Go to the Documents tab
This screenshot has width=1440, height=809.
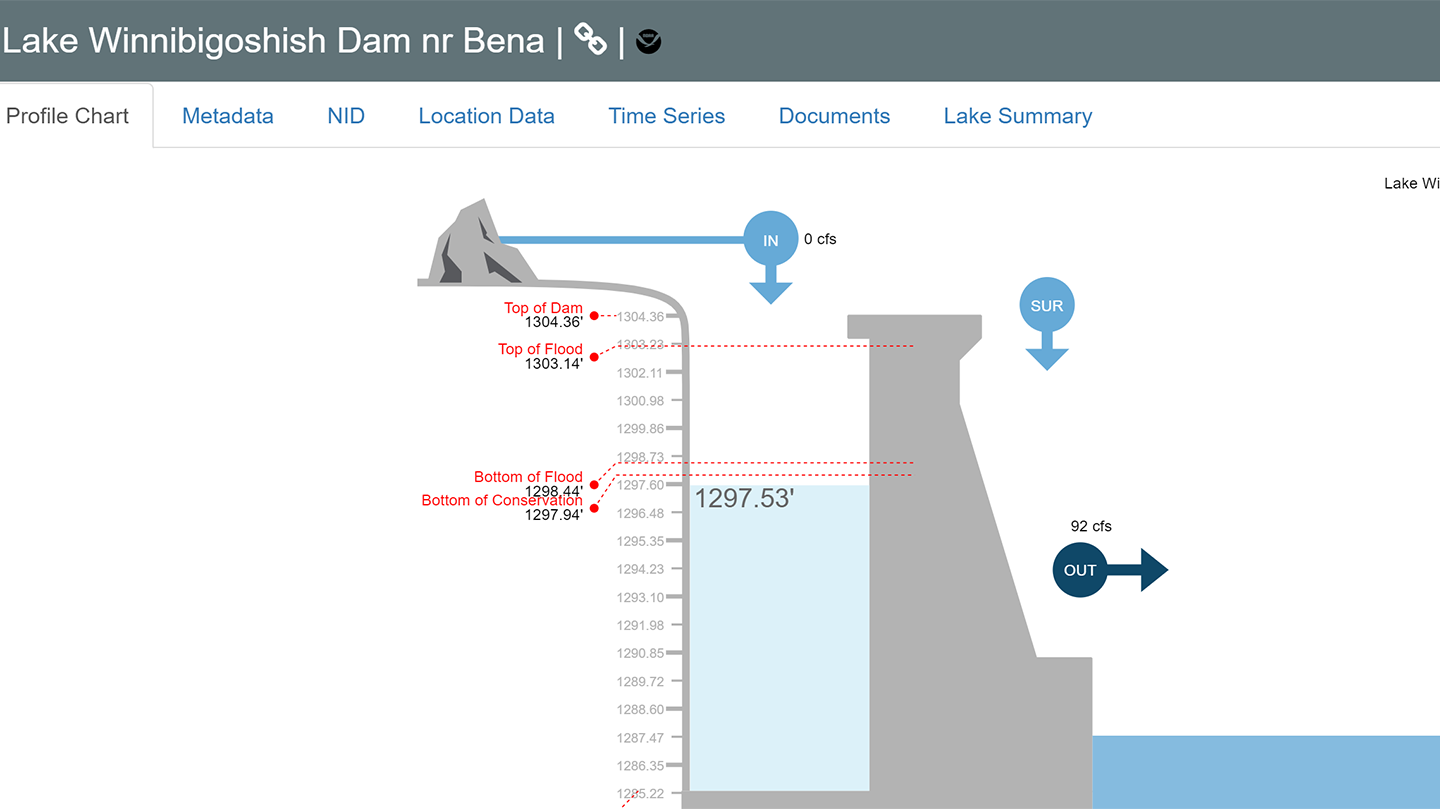coord(834,116)
